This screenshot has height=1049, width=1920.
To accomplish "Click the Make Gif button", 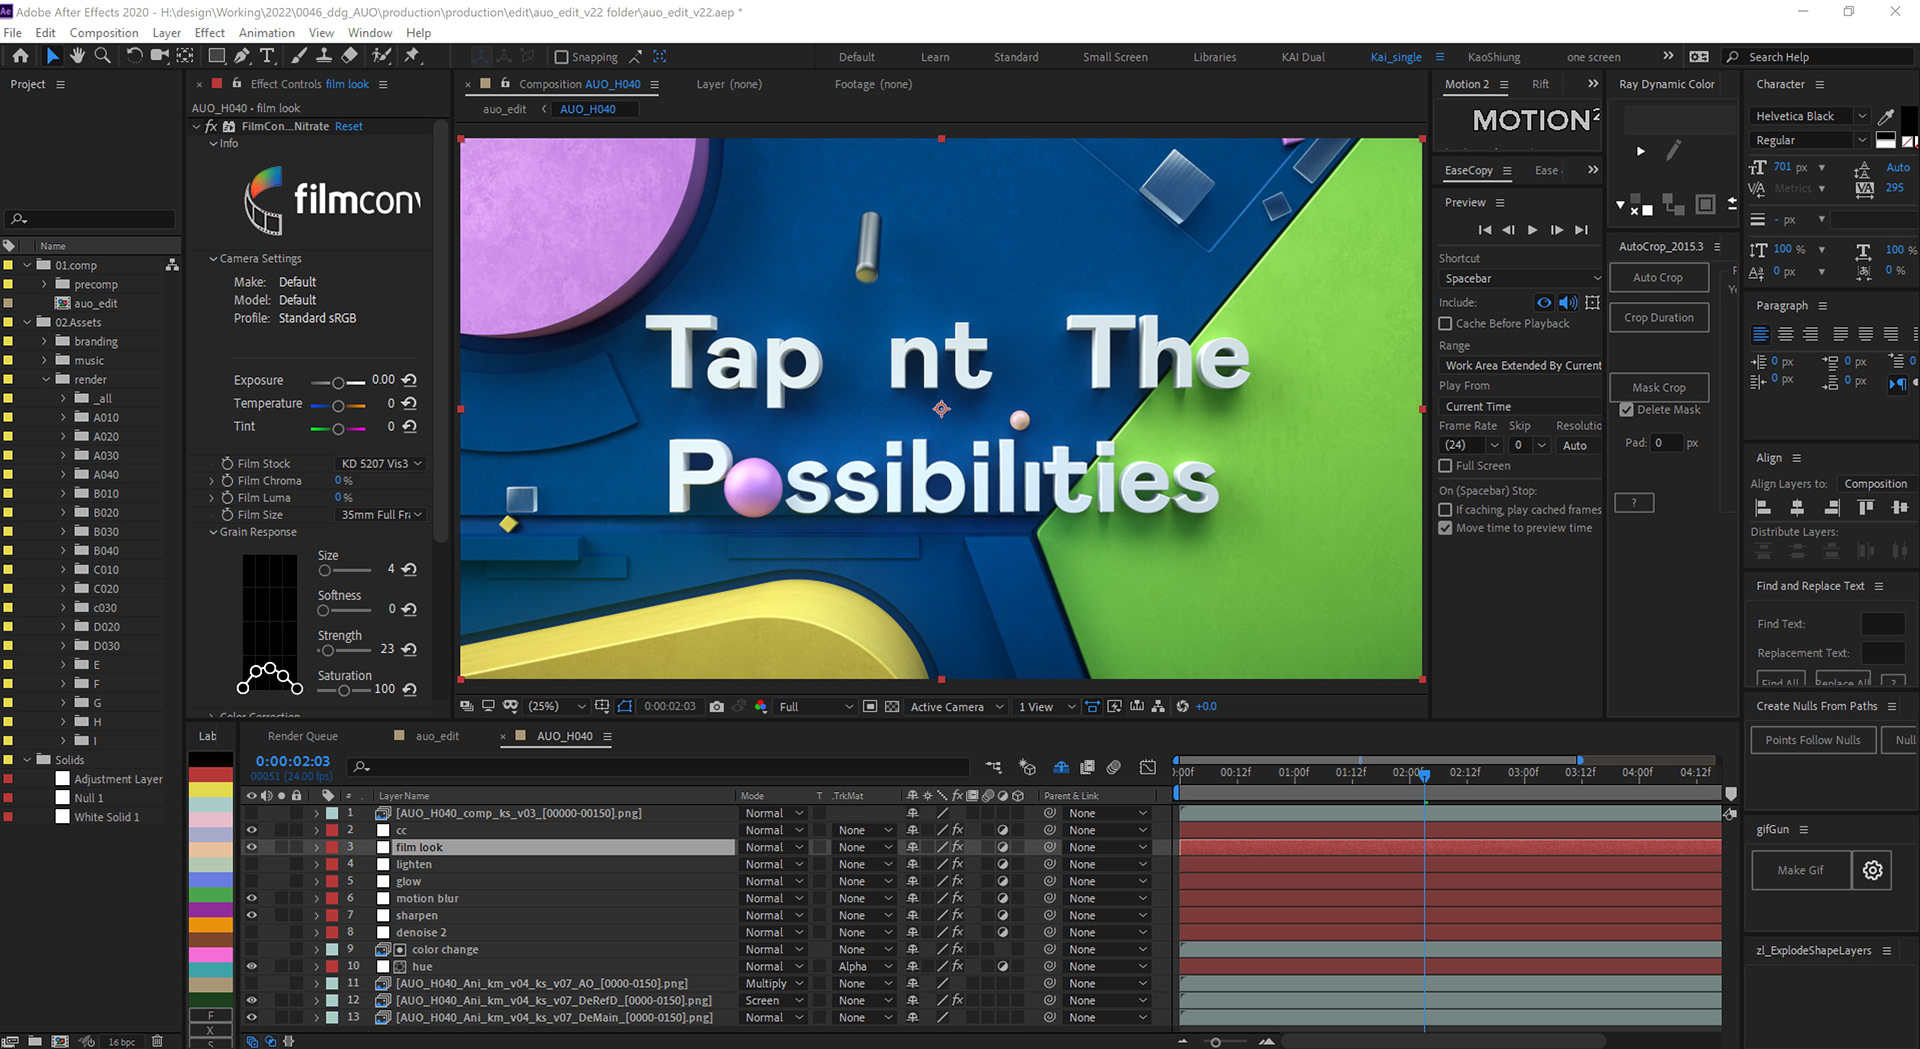I will click(1800, 870).
